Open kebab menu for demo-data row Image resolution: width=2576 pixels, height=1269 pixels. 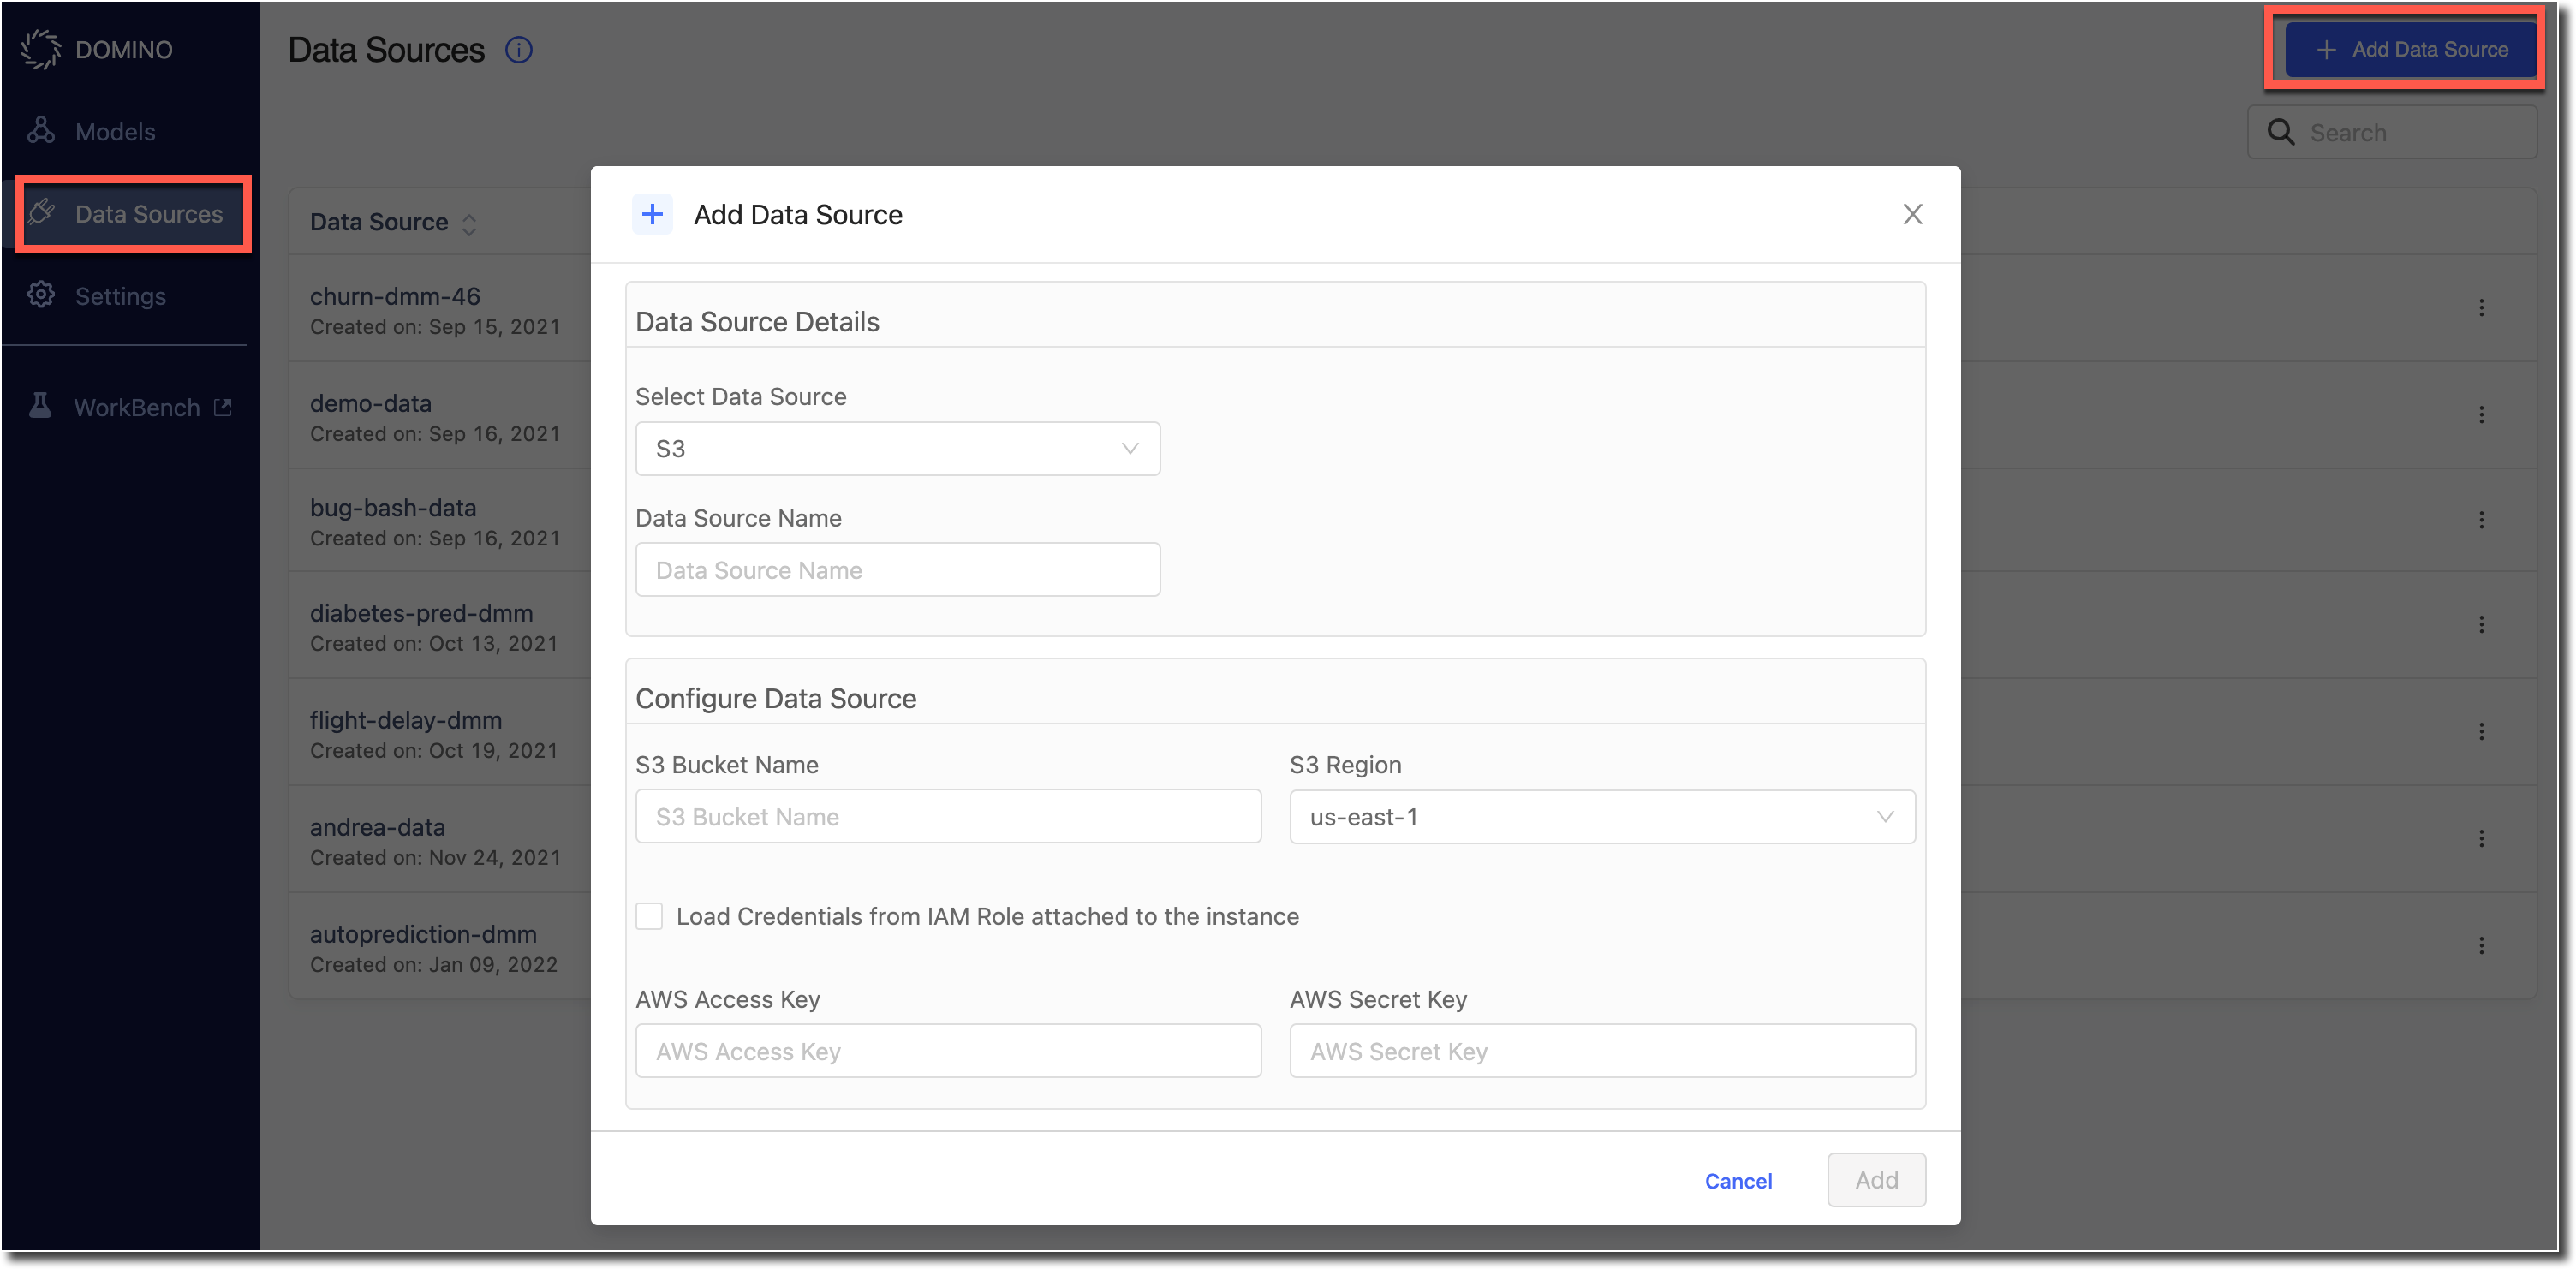[x=2481, y=415]
